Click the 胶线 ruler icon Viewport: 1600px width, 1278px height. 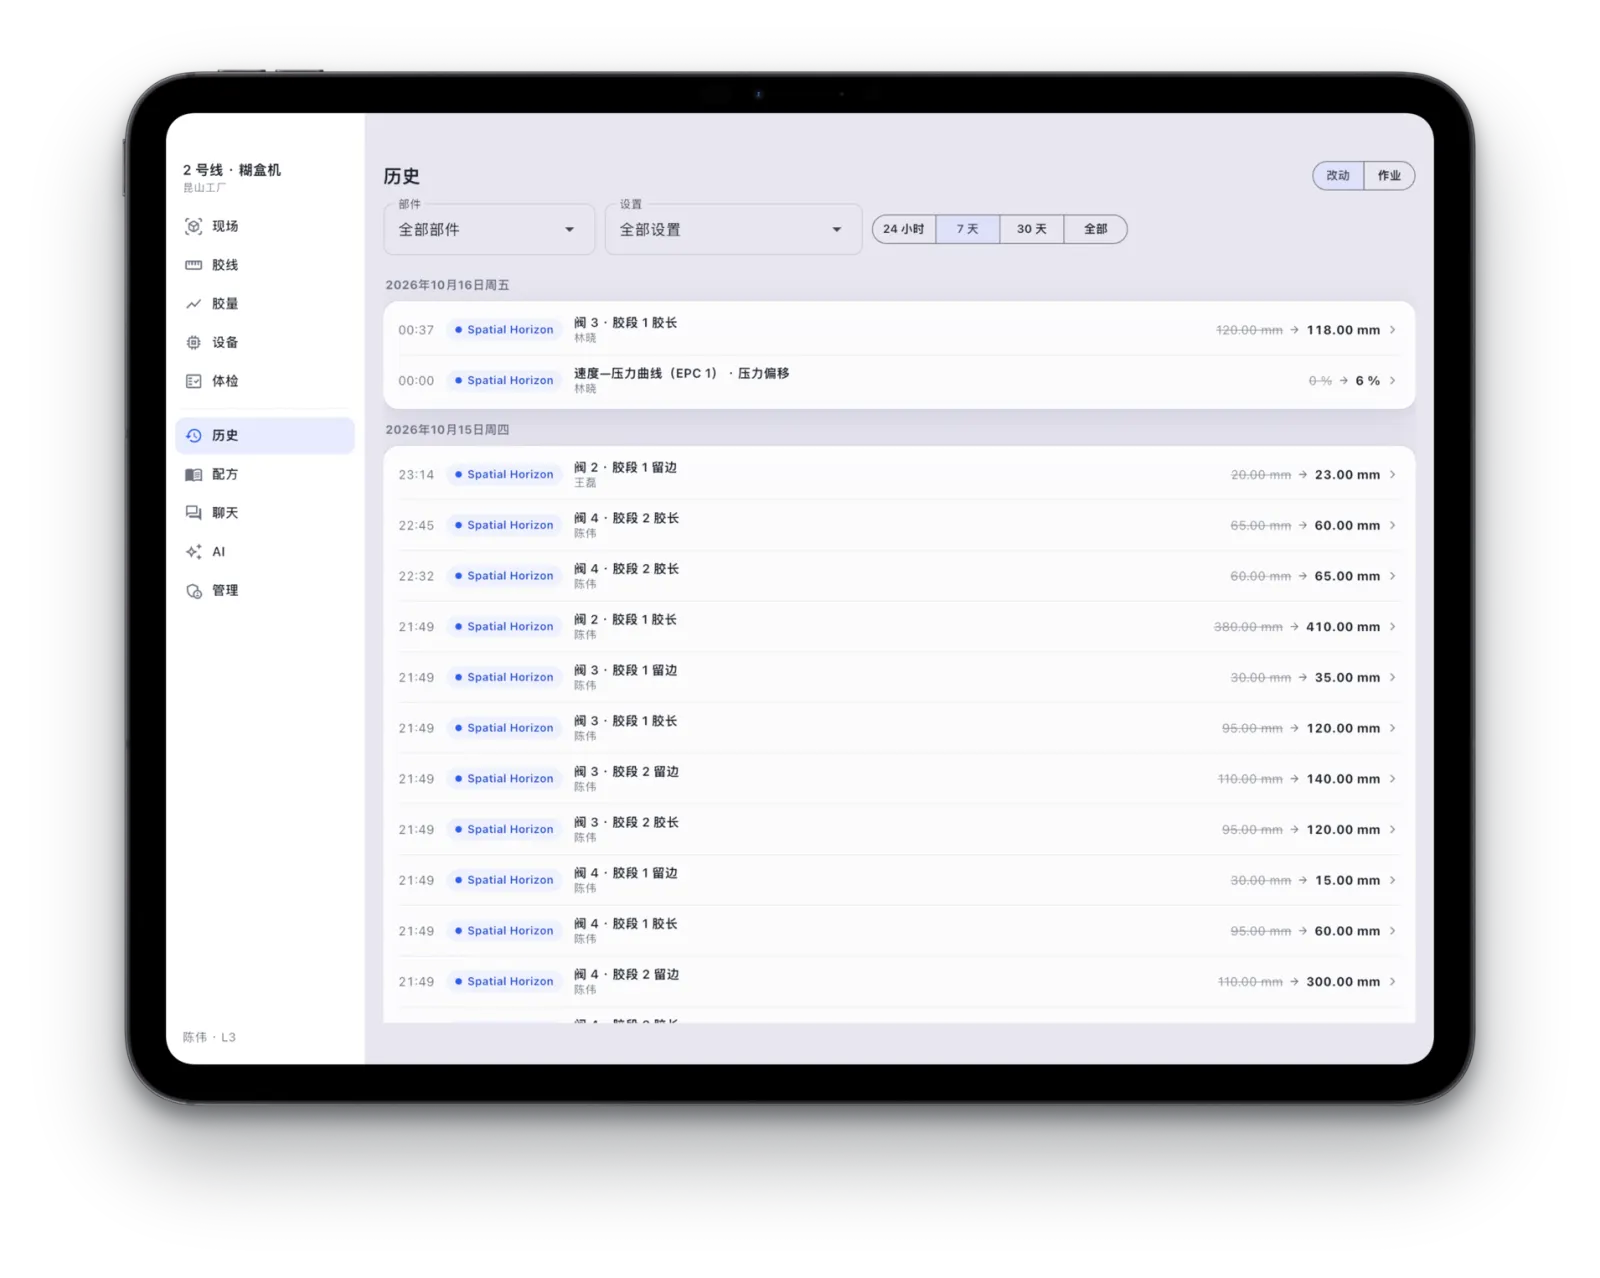click(x=194, y=265)
